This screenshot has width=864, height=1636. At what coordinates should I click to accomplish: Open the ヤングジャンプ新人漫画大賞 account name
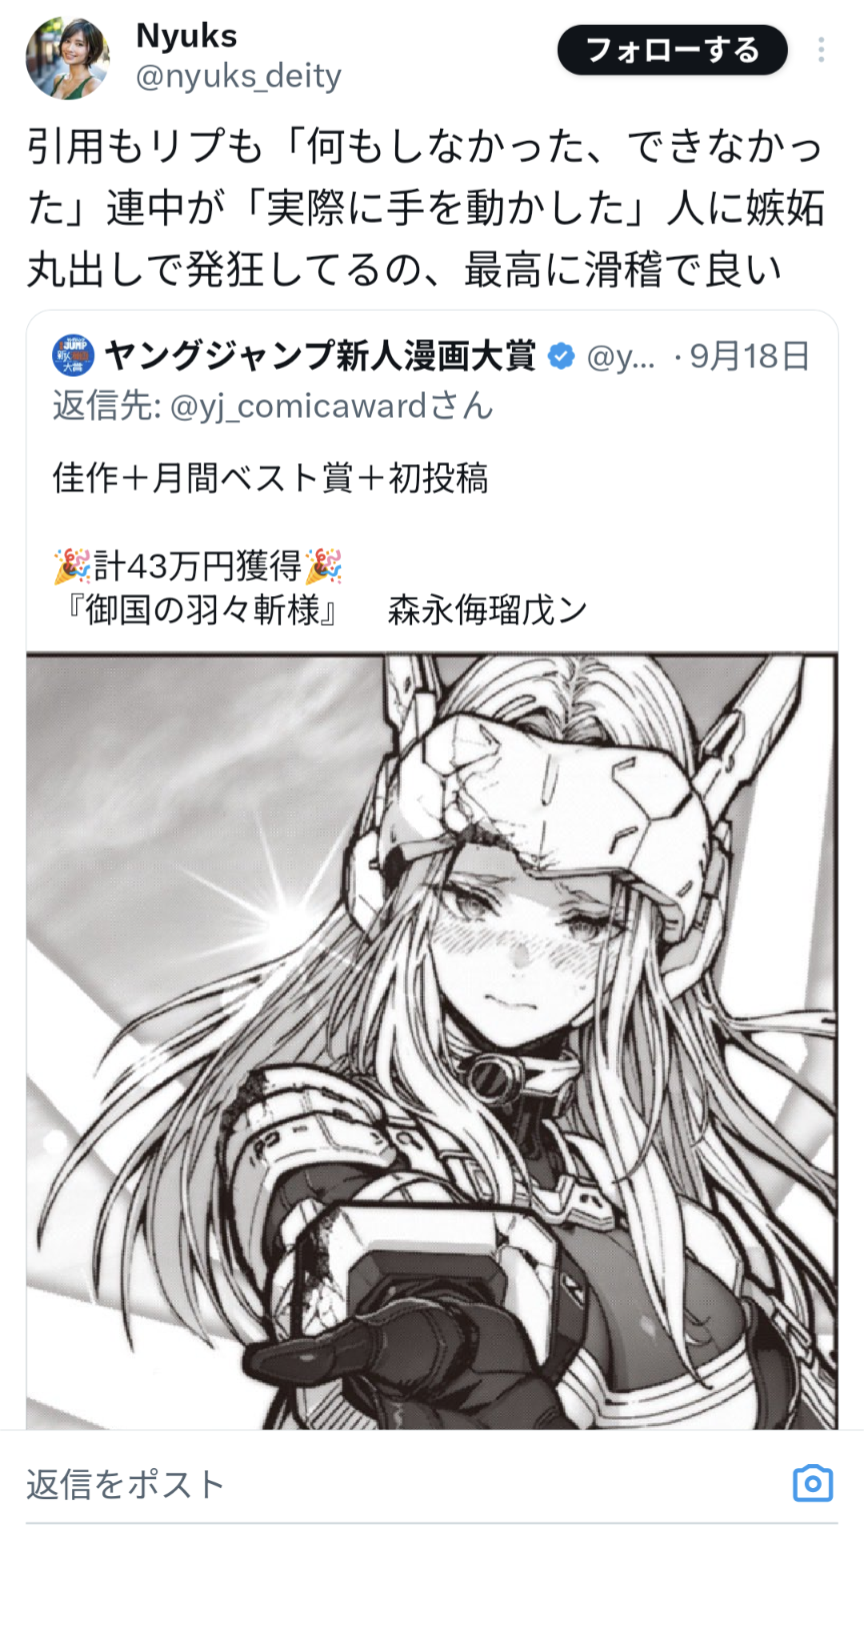point(320,356)
